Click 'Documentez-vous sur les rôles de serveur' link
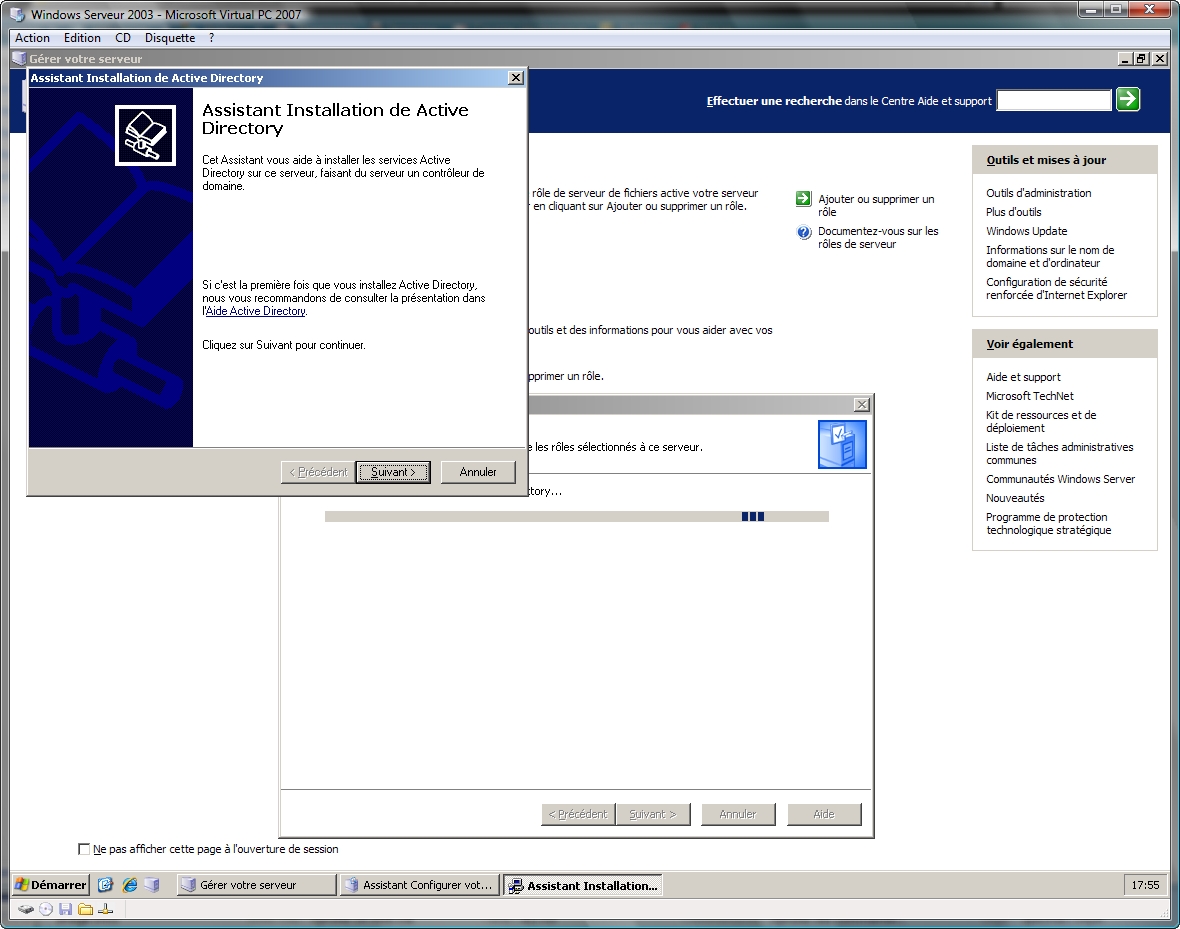This screenshot has height=929, width=1180. (878, 238)
